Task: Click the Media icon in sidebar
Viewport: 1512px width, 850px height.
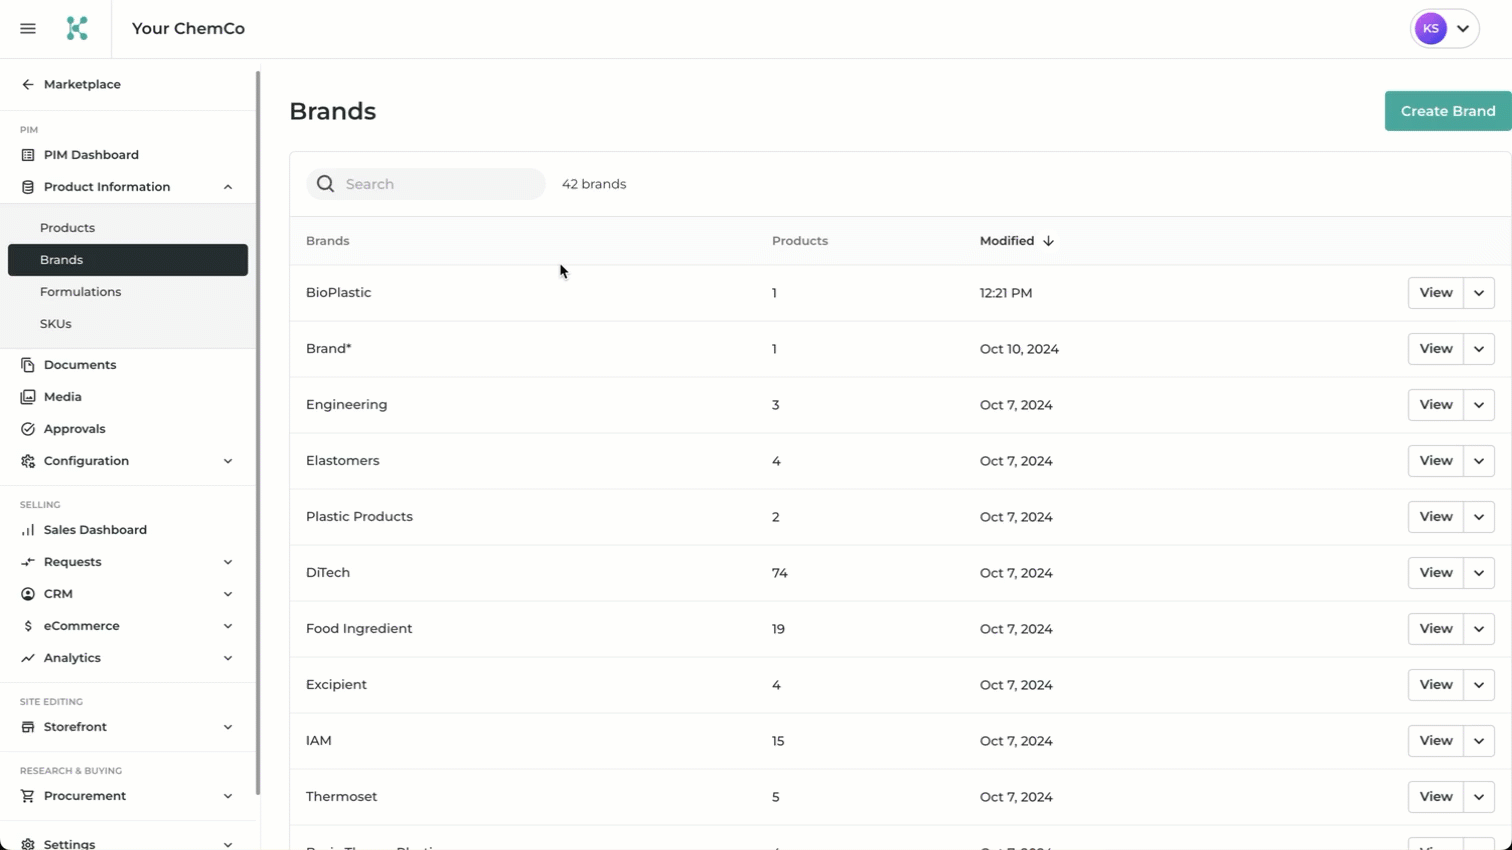Action: tap(28, 397)
